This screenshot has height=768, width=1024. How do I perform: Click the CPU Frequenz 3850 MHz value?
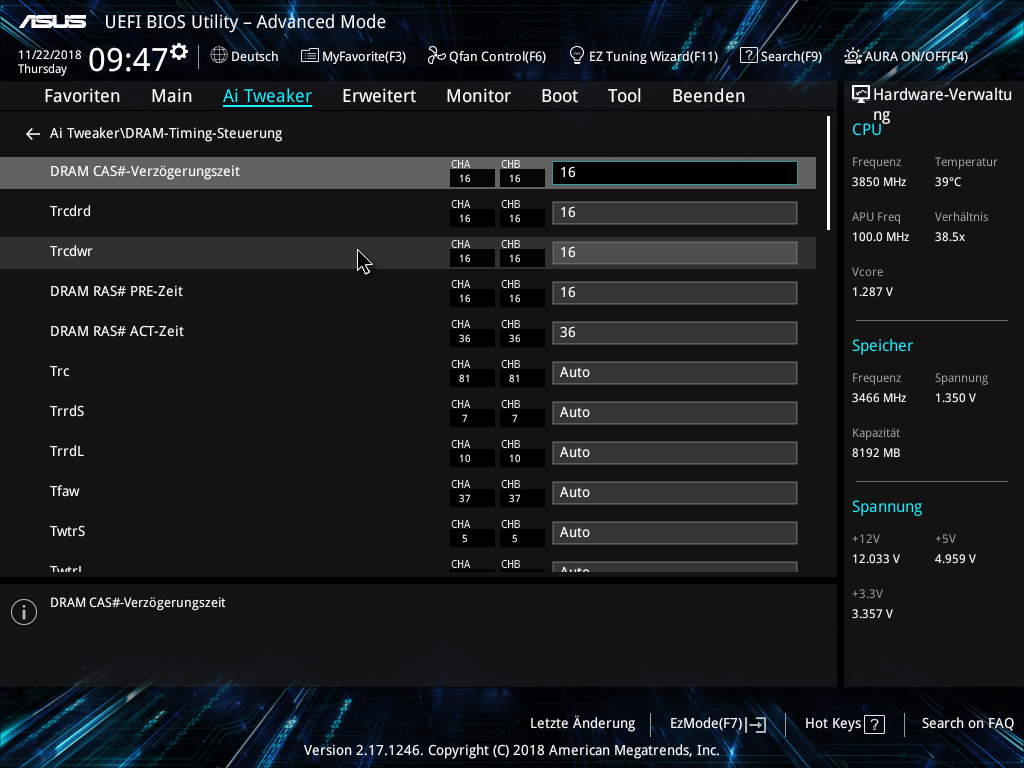coord(879,182)
